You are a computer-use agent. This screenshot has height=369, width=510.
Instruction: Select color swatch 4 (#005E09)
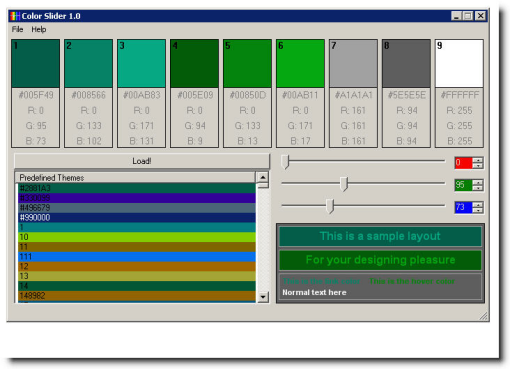194,63
